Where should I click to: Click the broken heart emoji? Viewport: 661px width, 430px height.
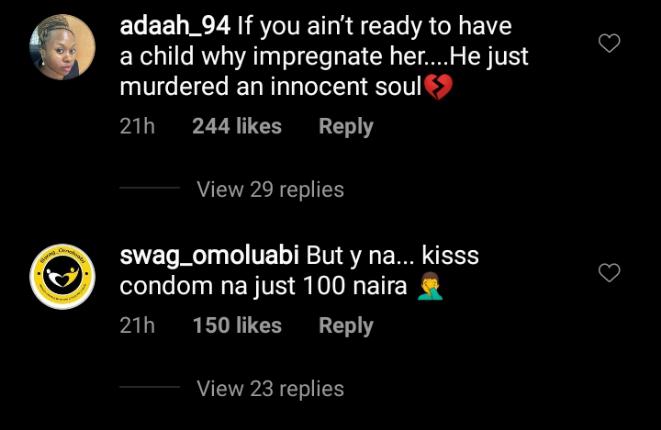tap(438, 88)
